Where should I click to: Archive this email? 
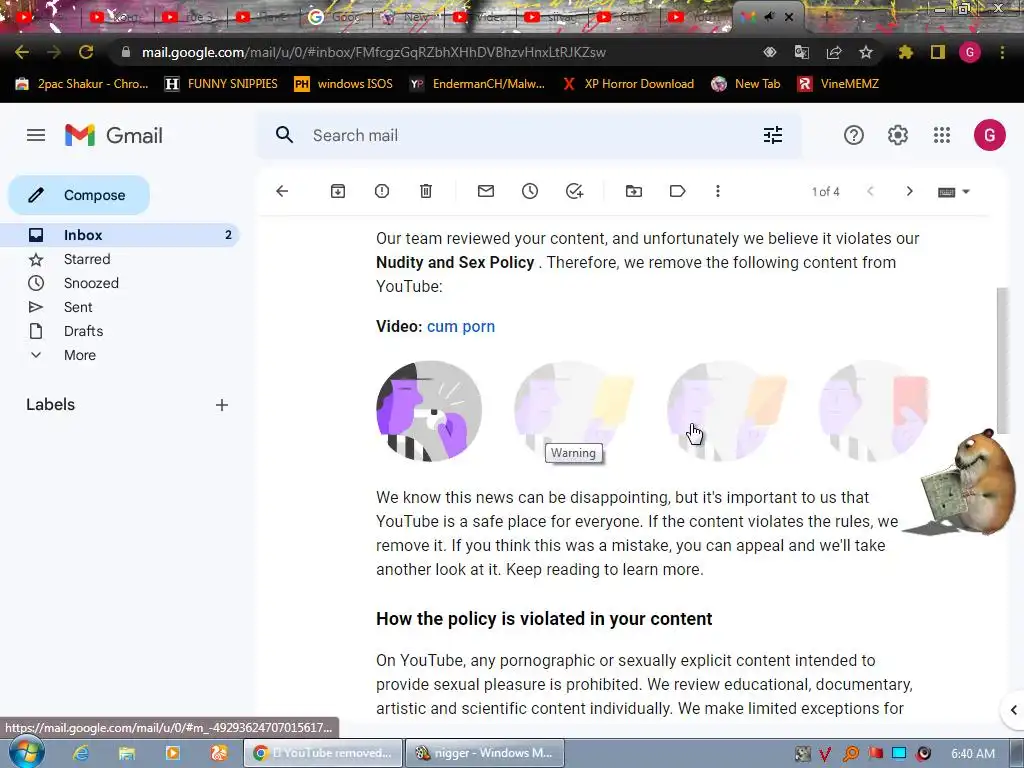[x=338, y=191]
